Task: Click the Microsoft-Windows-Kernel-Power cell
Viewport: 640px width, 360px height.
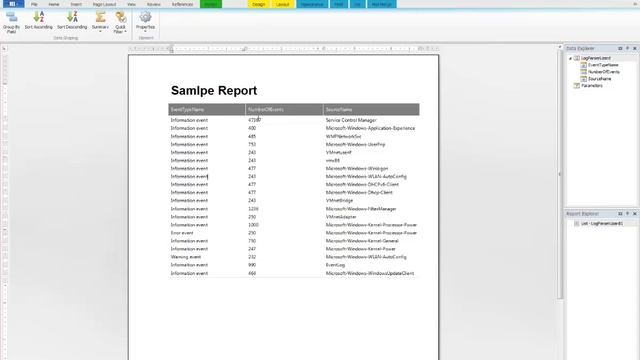Action: (360, 249)
